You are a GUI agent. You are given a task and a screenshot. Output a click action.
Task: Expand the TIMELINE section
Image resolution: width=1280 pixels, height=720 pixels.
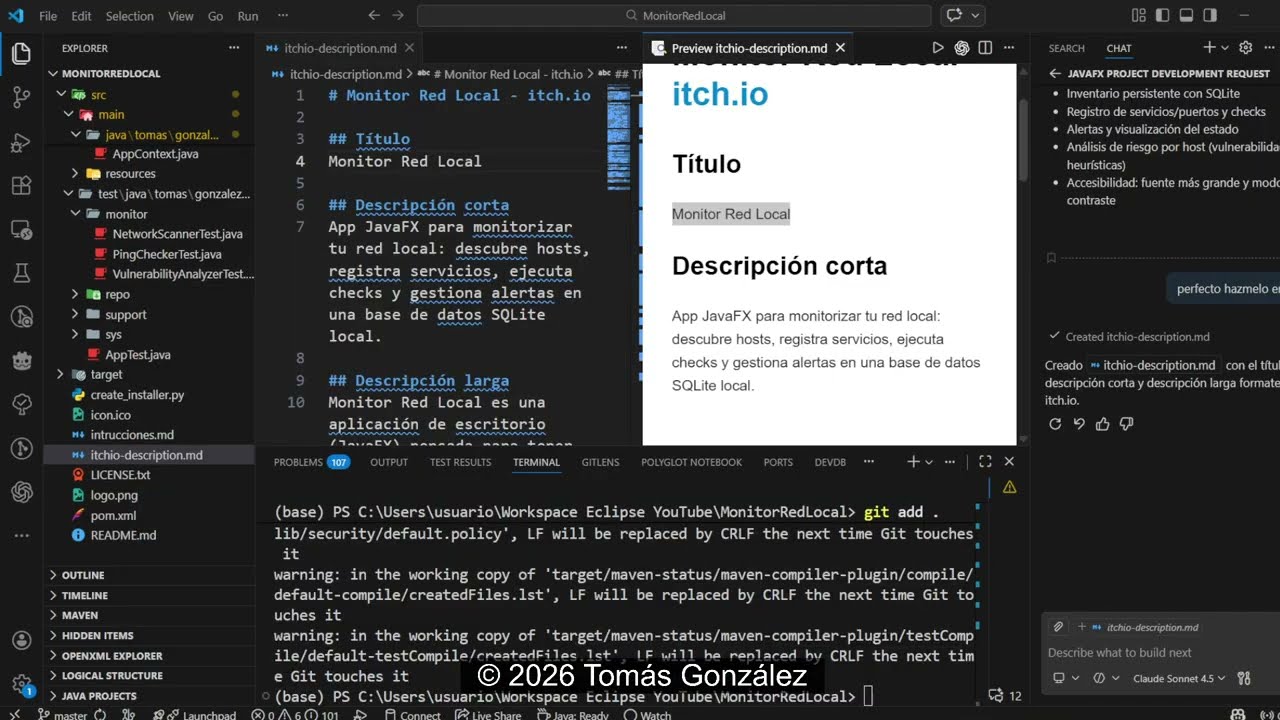(148, 595)
